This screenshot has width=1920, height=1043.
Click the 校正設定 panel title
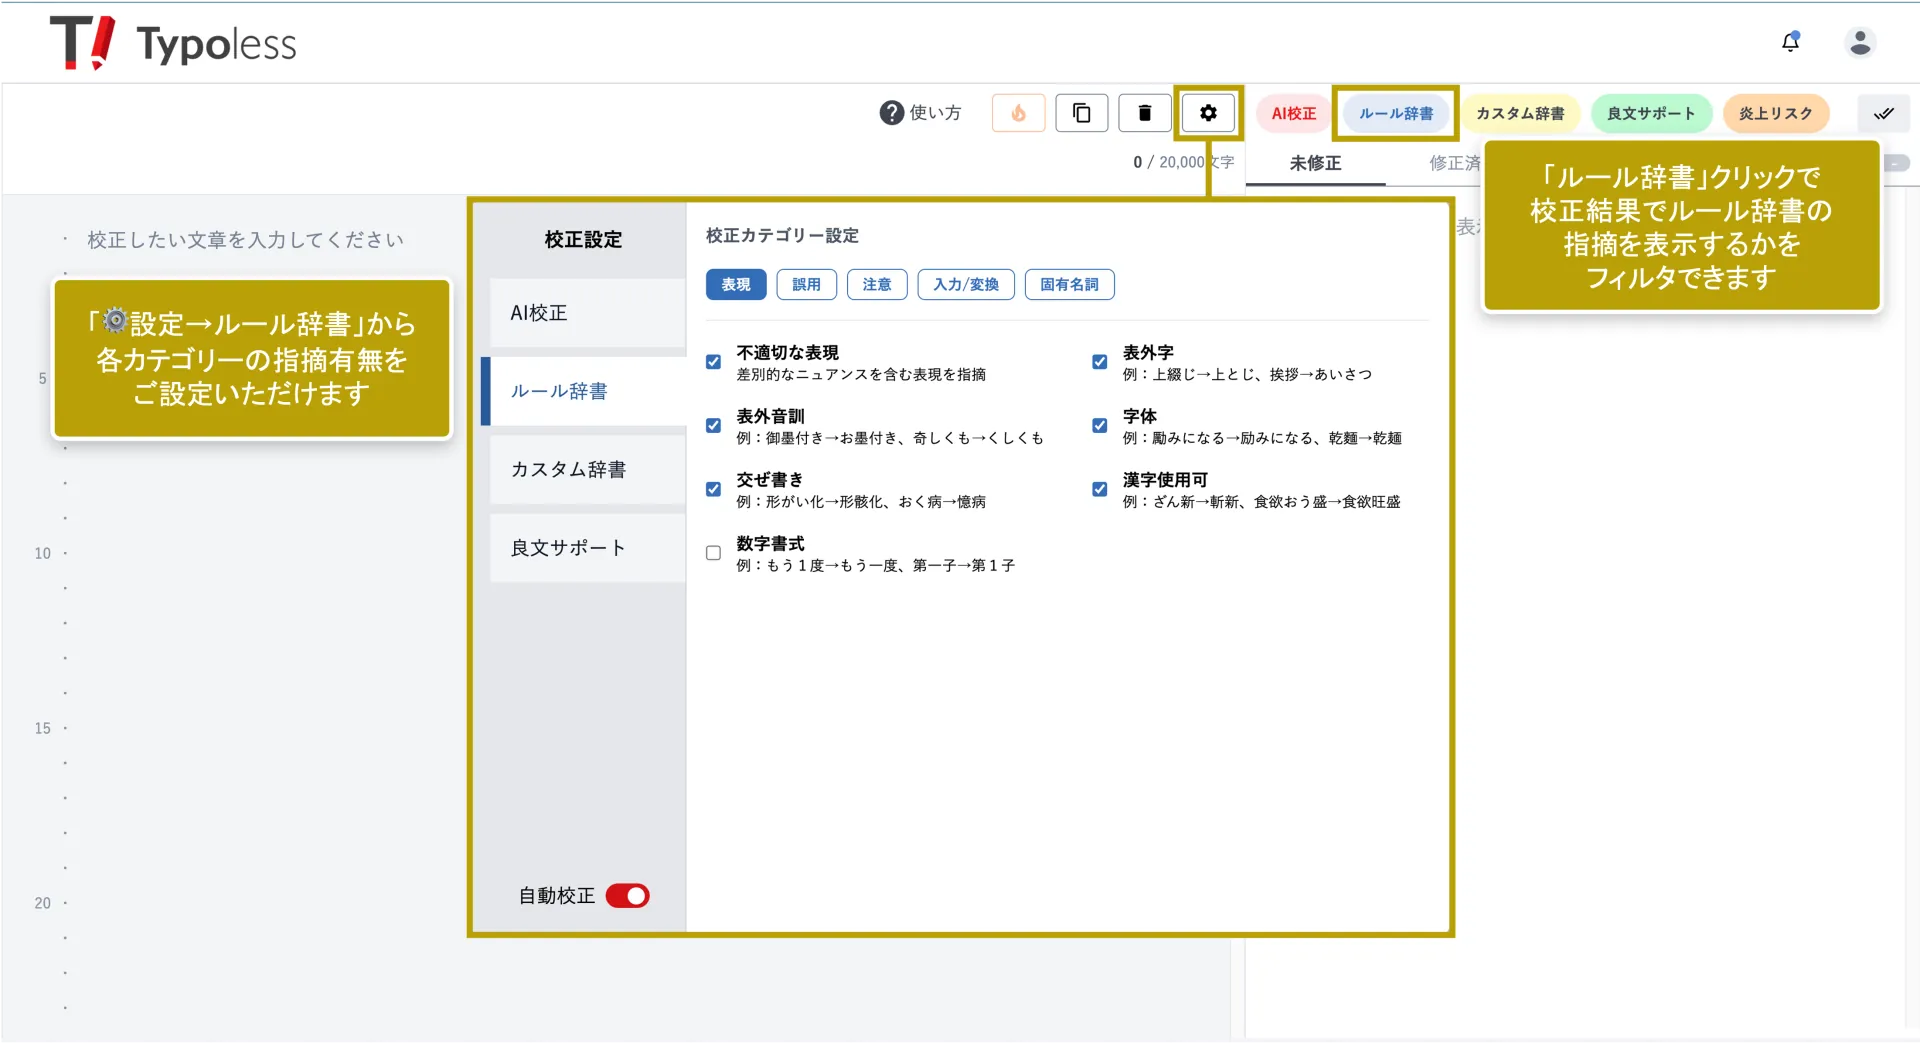tap(583, 239)
